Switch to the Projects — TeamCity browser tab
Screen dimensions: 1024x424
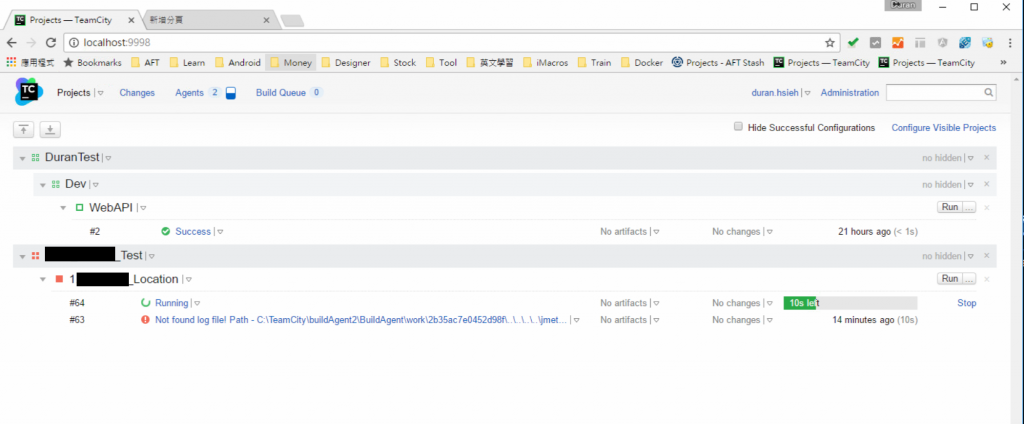pos(72,20)
